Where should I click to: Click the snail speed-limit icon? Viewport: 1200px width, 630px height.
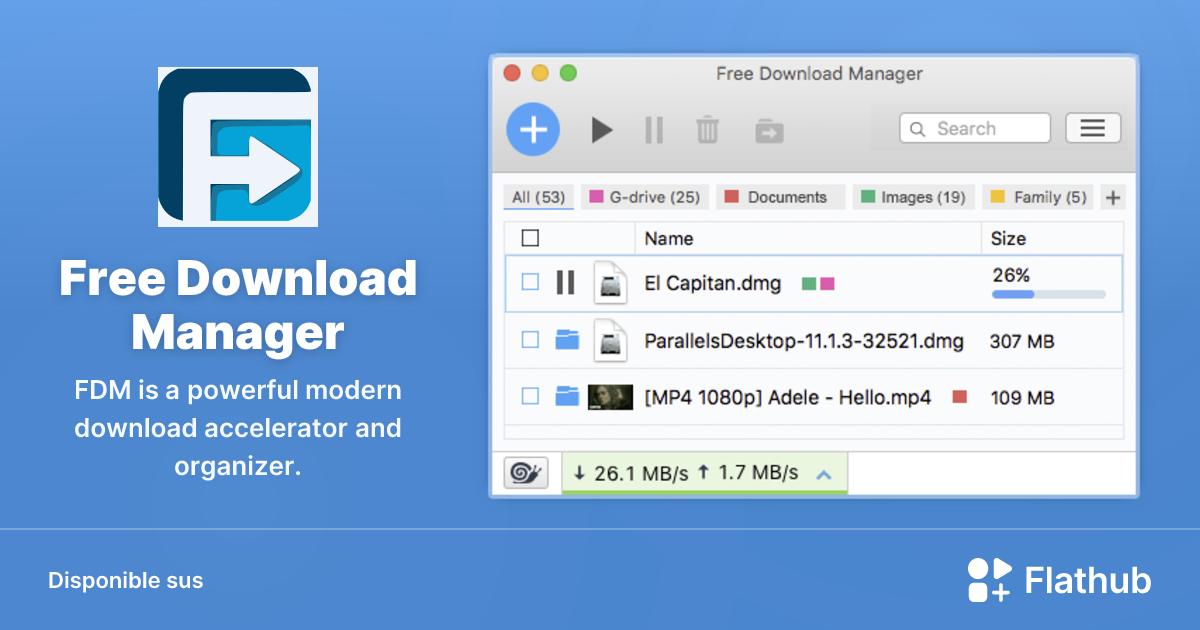pos(524,472)
